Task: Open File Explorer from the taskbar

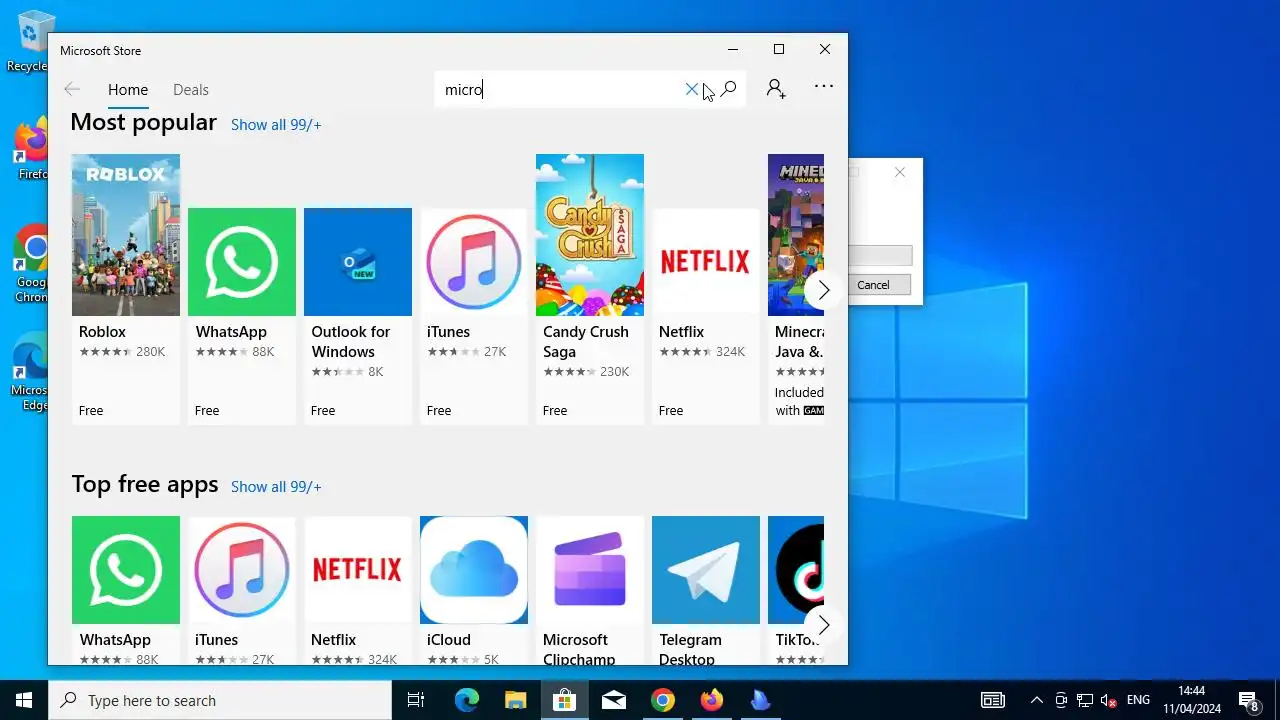Action: coord(515,700)
